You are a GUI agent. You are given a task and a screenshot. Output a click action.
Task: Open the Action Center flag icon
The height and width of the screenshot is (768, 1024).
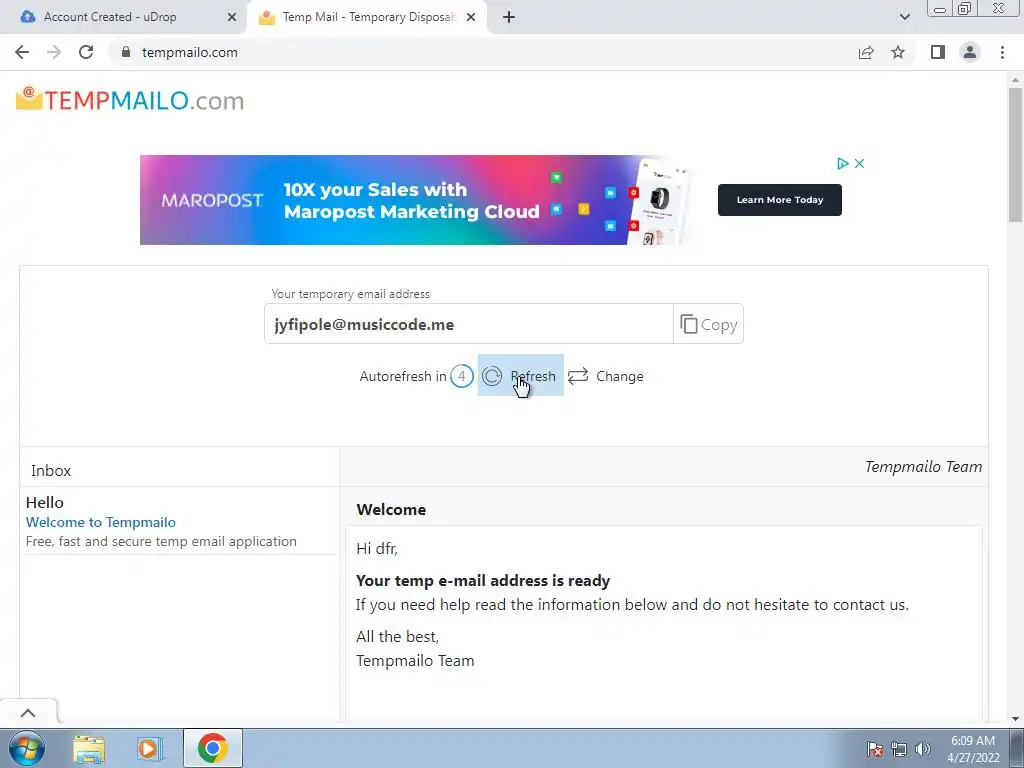[x=875, y=748]
